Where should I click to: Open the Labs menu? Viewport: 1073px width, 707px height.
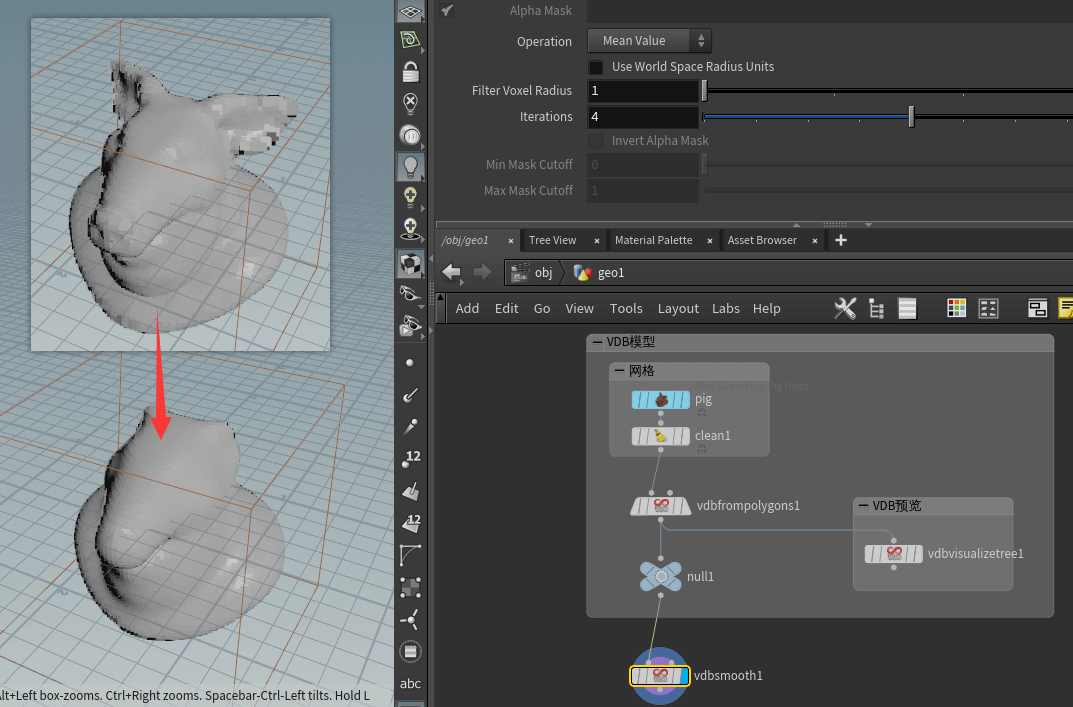click(725, 308)
